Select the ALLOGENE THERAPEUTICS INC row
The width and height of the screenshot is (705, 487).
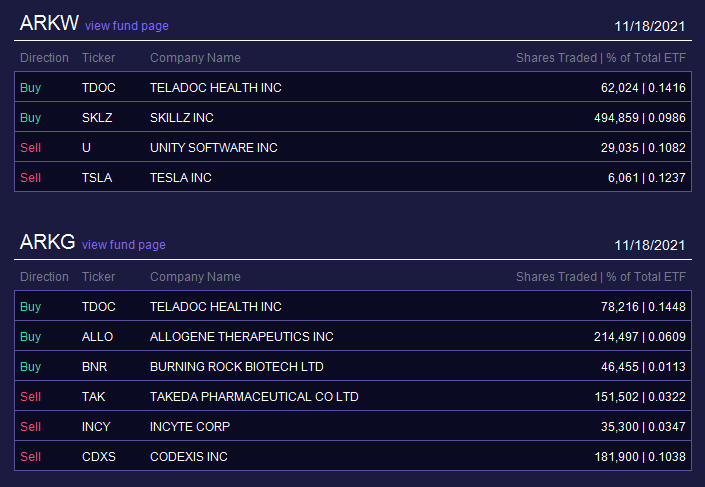tap(353, 336)
